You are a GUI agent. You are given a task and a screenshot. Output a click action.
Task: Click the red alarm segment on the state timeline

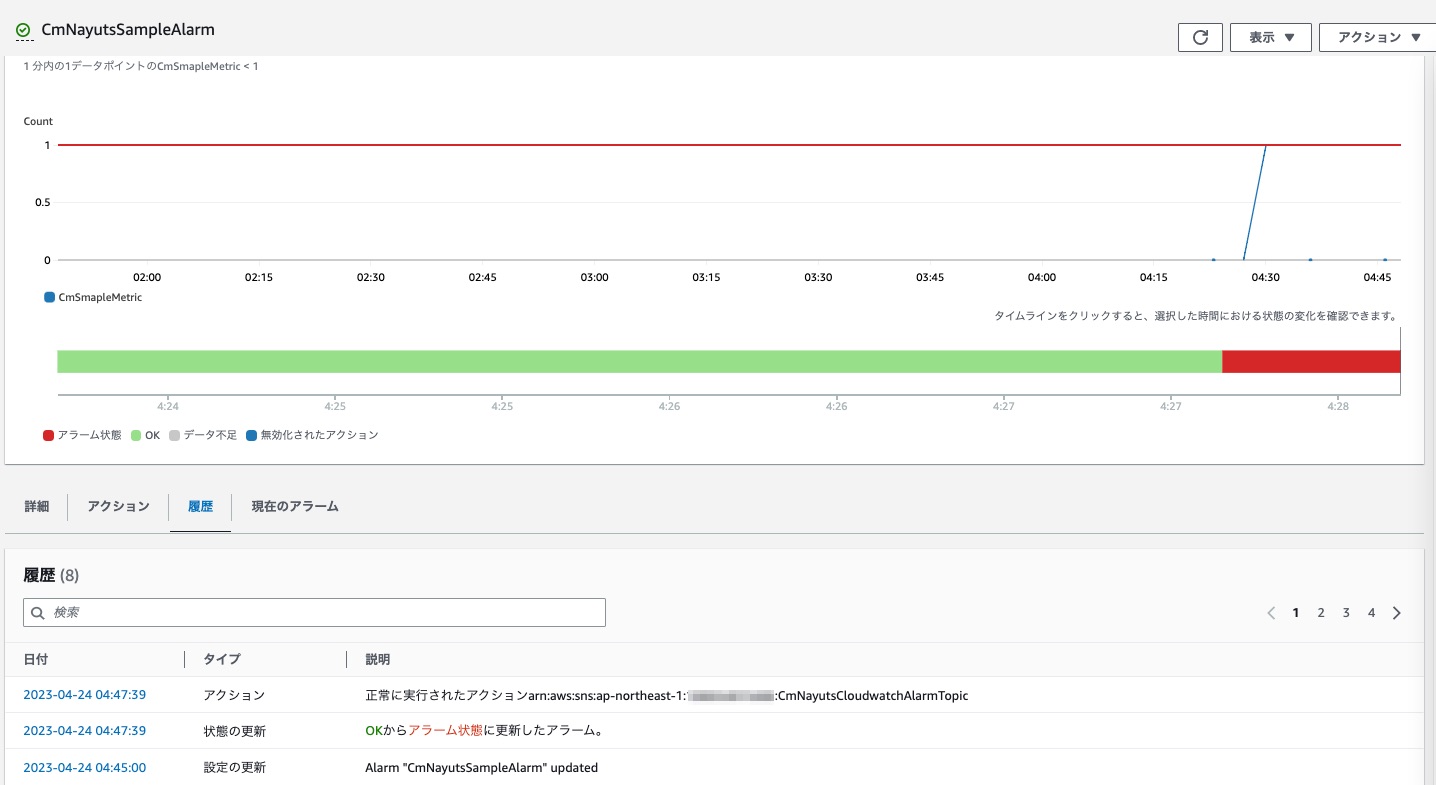tap(1310, 361)
